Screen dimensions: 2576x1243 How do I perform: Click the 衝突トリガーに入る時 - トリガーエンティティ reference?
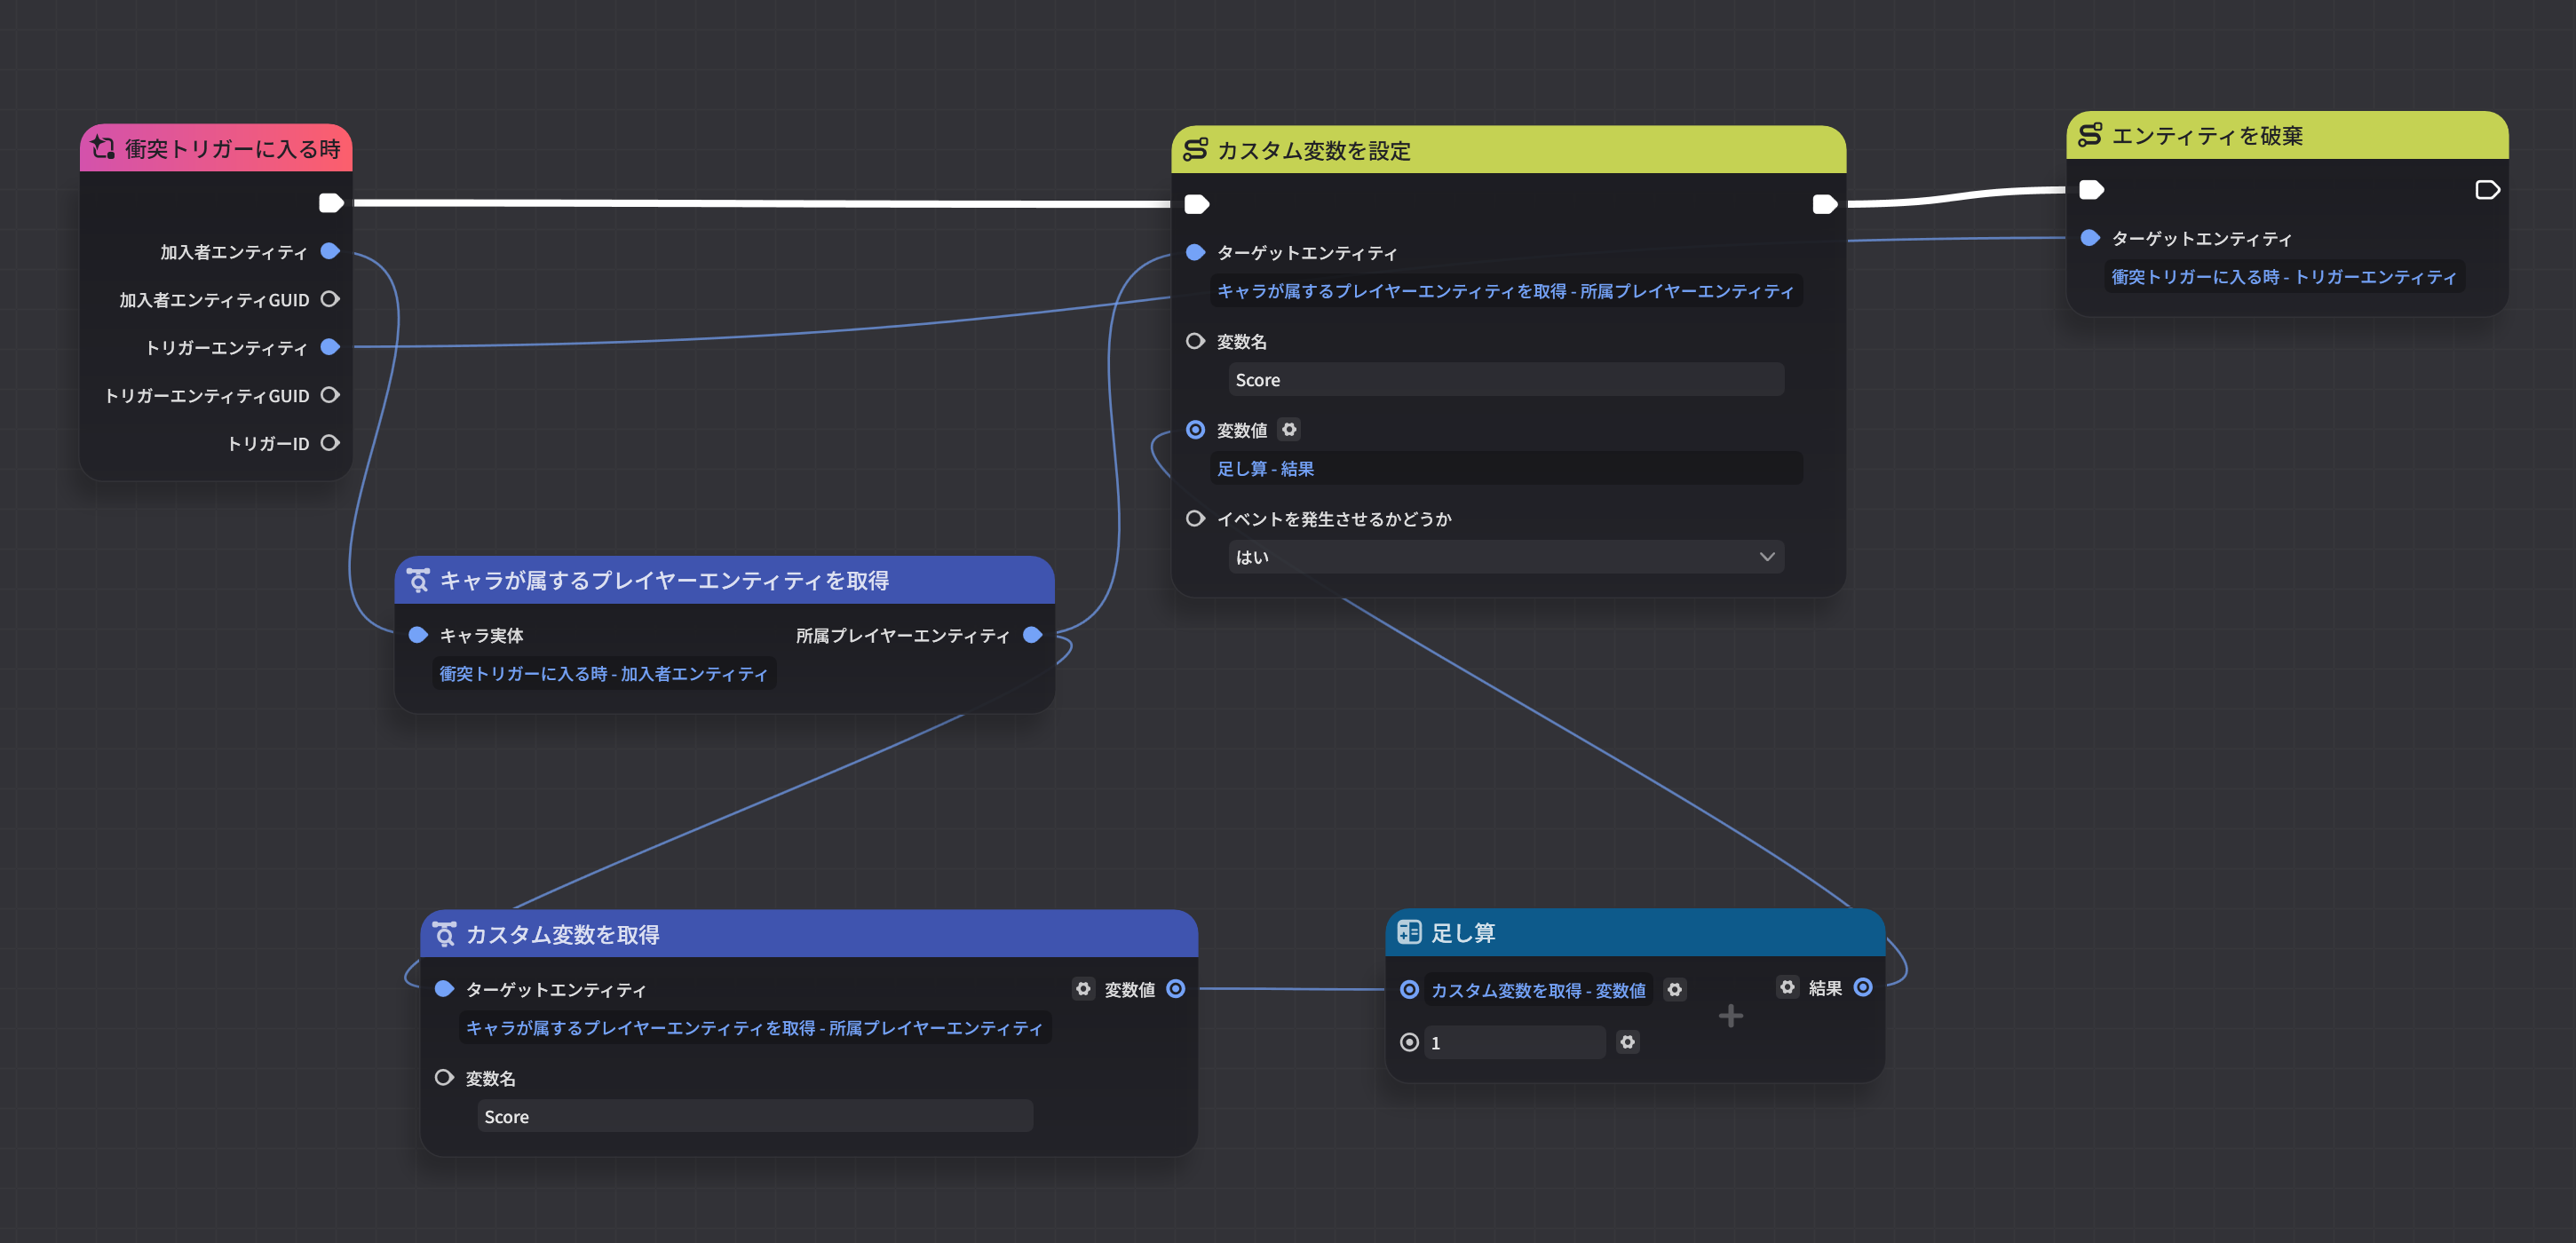[x=2283, y=277]
